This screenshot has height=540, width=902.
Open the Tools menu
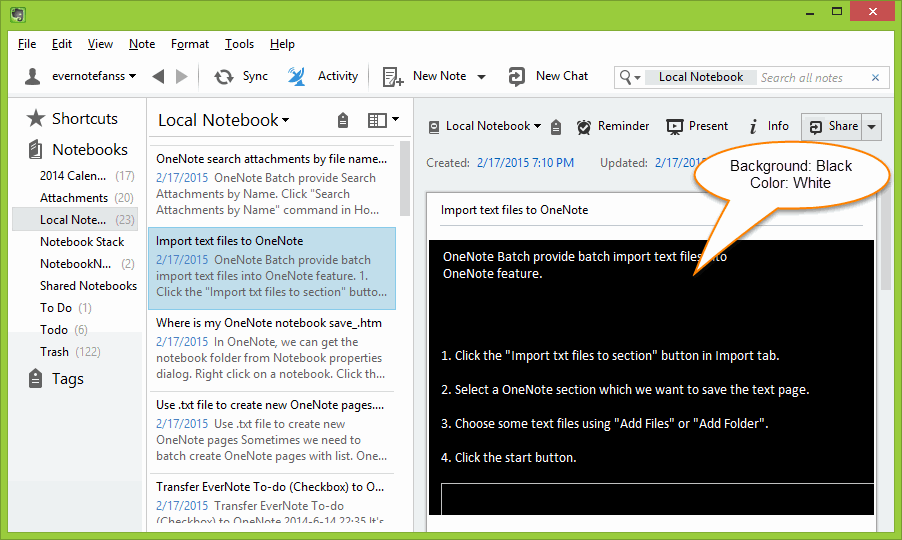click(239, 44)
